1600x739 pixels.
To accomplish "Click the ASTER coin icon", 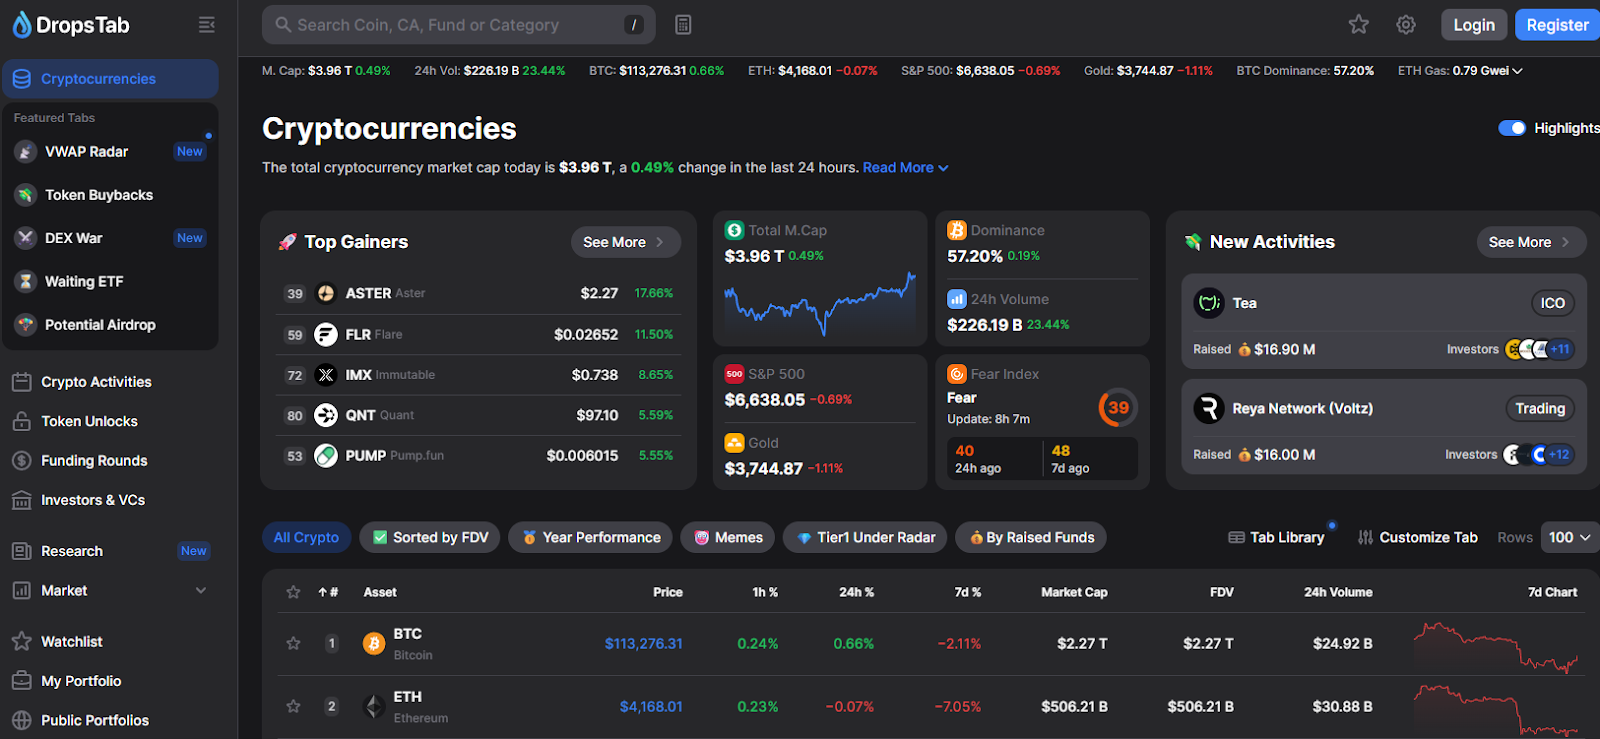I will click(326, 293).
